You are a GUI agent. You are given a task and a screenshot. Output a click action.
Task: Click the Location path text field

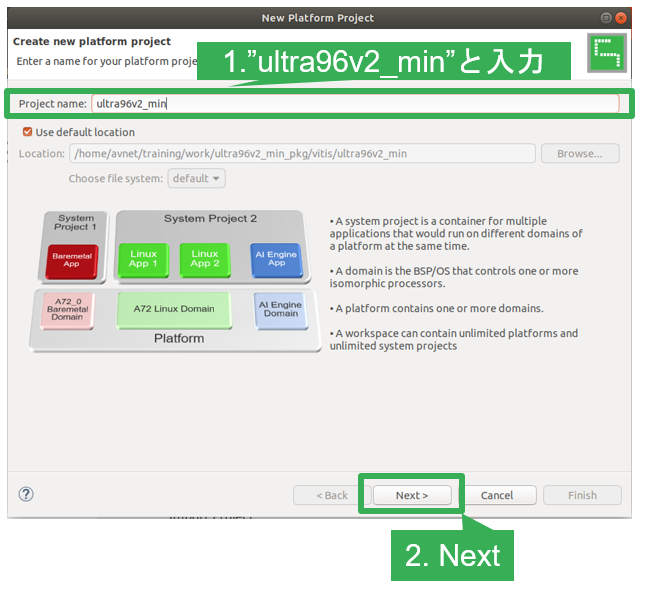[301, 154]
